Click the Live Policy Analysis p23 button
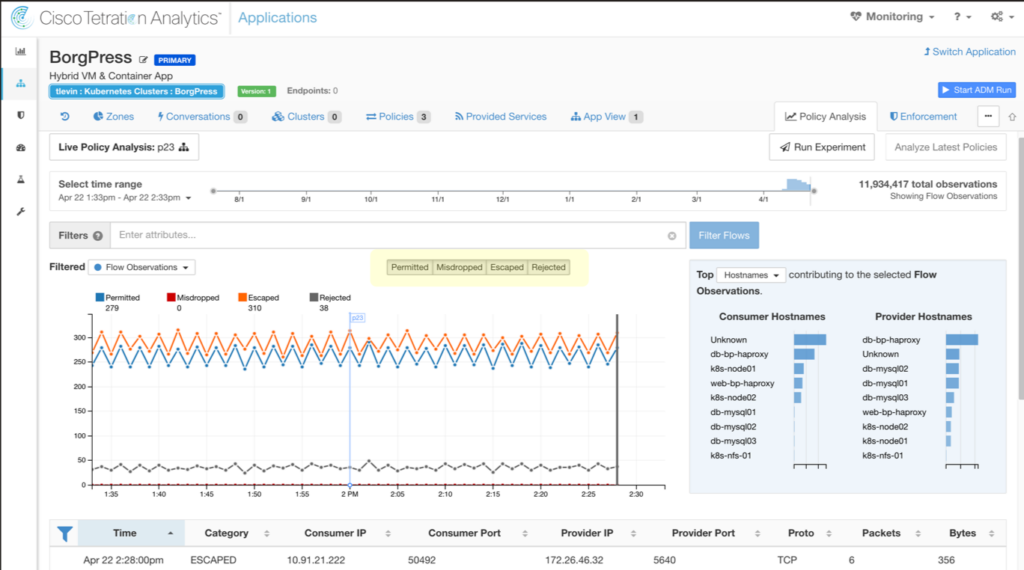Image resolution: width=1024 pixels, height=570 pixels. point(123,147)
